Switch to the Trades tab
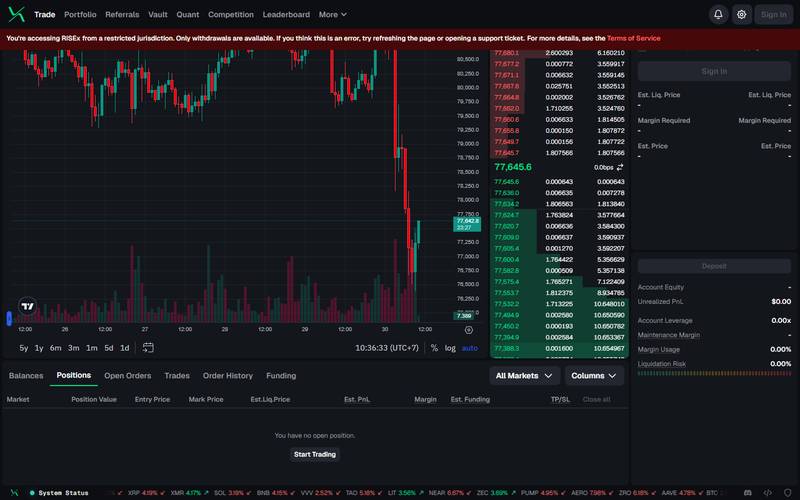This screenshot has width=800, height=500. (177, 376)
